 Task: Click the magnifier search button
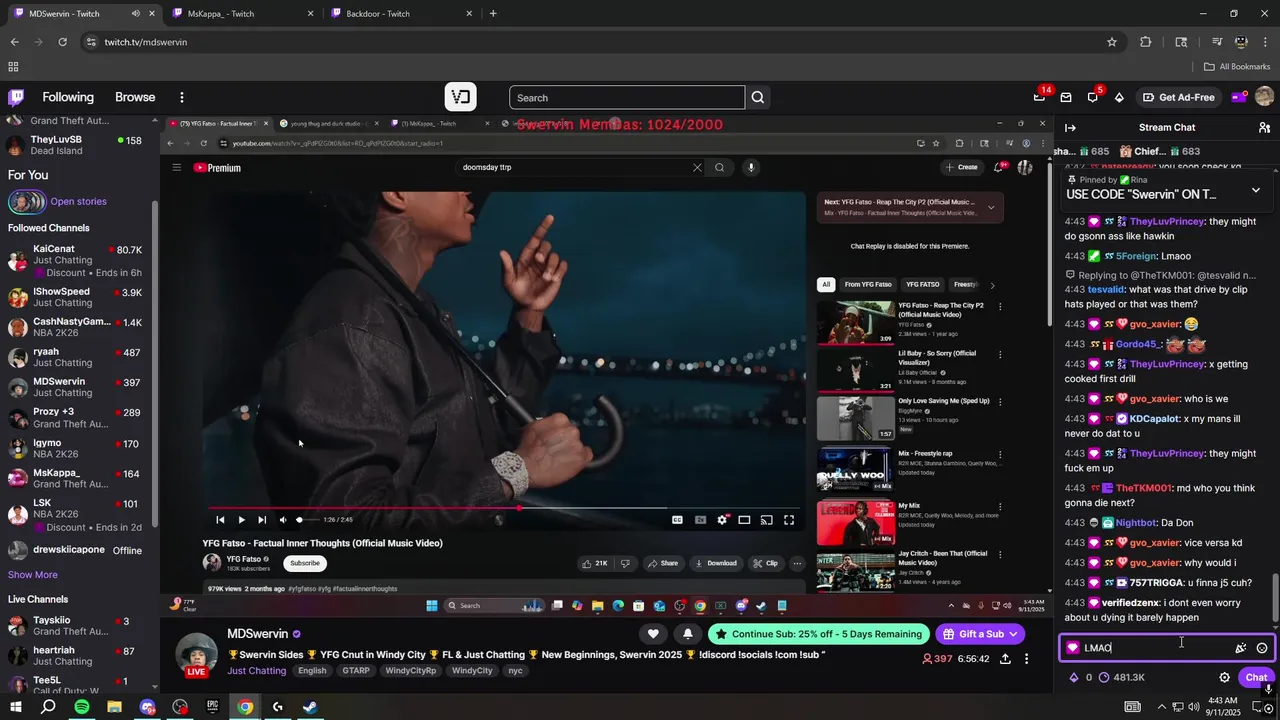point(758,97)
